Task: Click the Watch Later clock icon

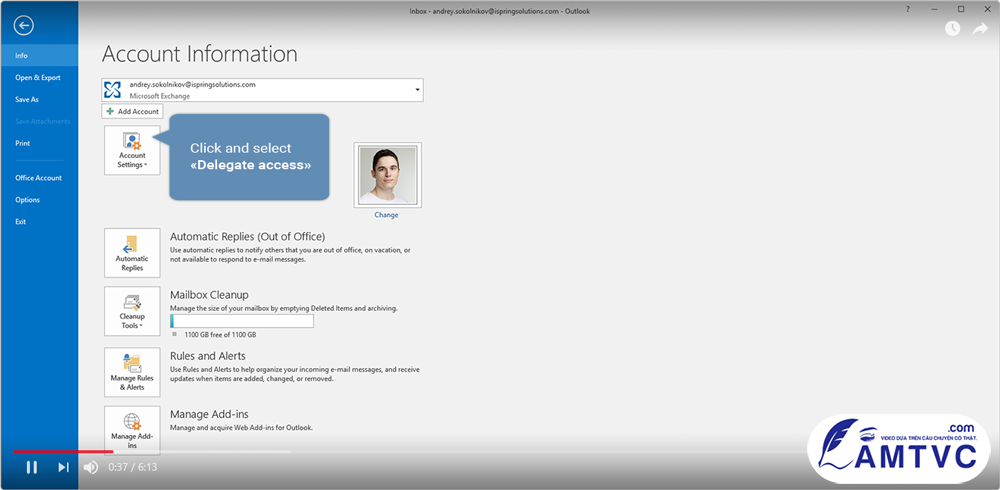Action: click(953, 29)
